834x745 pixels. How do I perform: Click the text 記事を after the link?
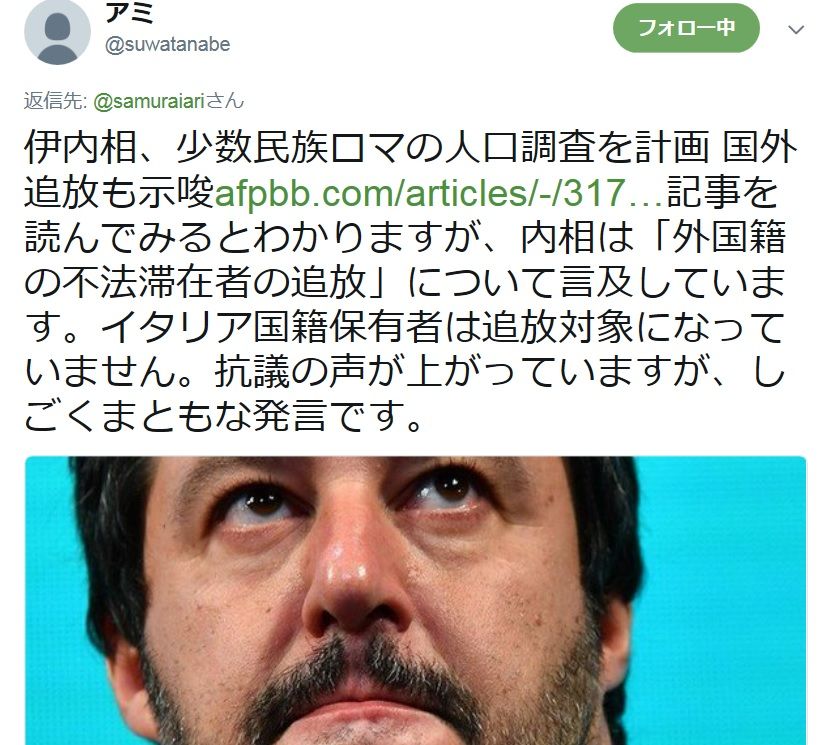[722, 192]
